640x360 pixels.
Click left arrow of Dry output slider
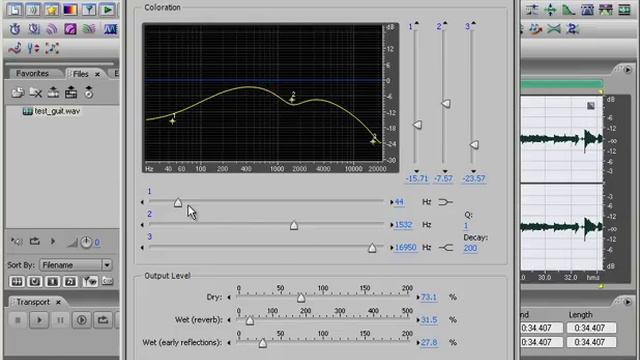[x=229, y=297]
